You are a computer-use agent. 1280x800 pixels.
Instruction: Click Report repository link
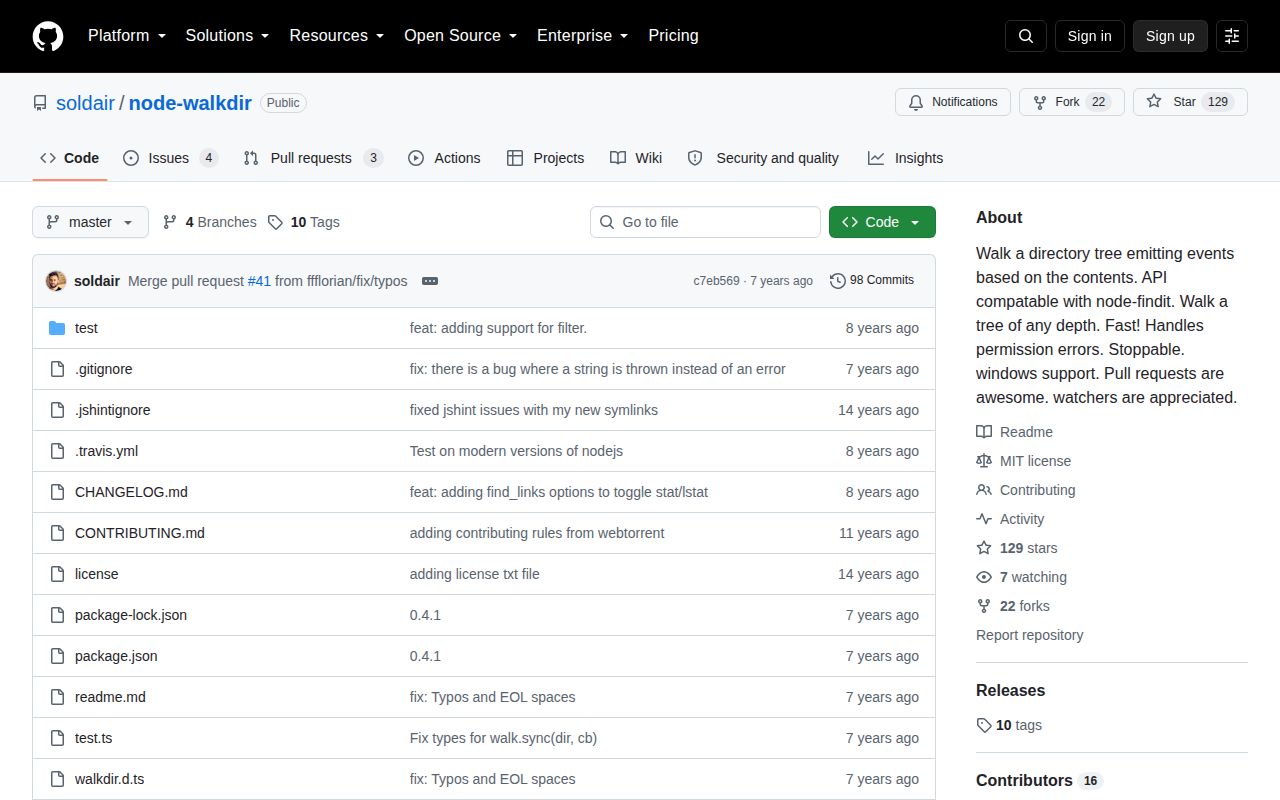pyautogui.click(x=1029, y=635)
